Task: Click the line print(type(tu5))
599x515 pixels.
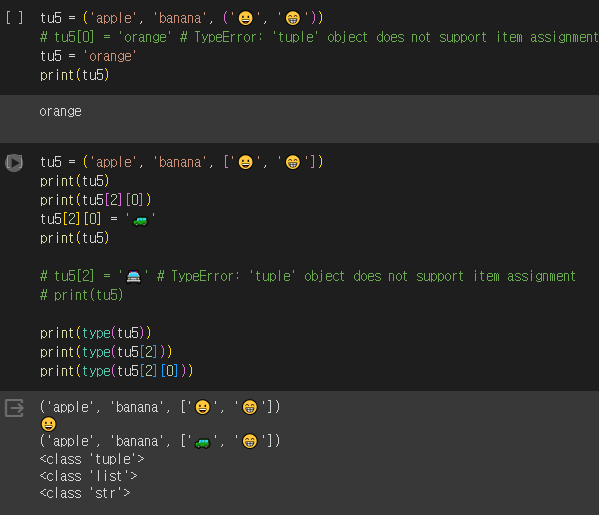Action: pos(96,333)
